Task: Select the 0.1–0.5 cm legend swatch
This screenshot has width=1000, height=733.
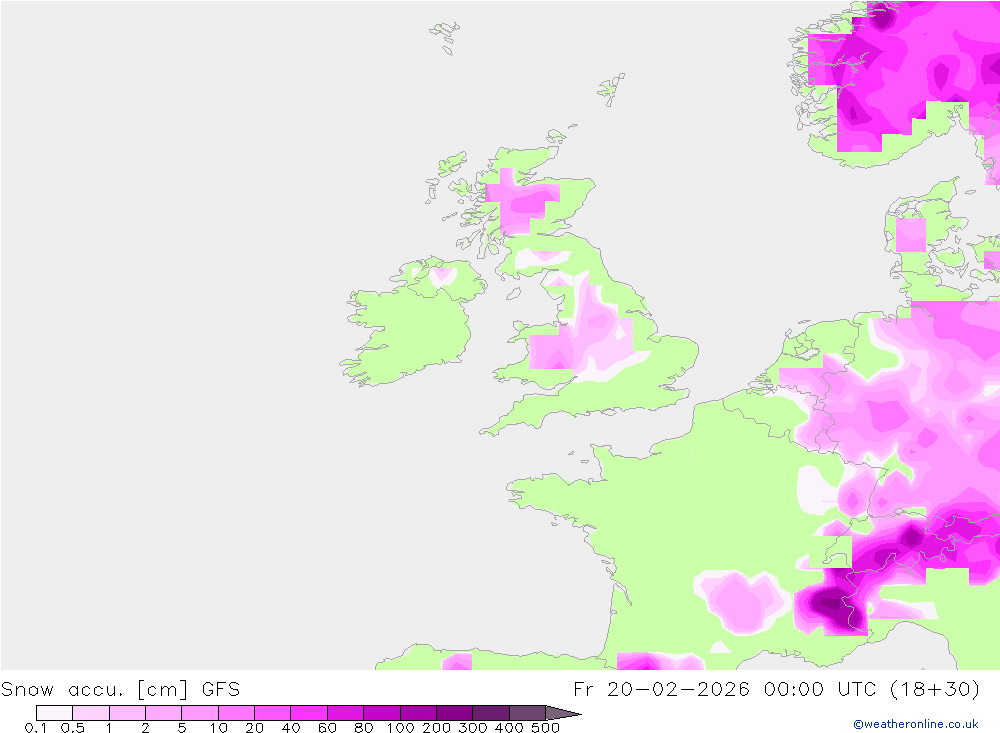Action: pos(54,713)
